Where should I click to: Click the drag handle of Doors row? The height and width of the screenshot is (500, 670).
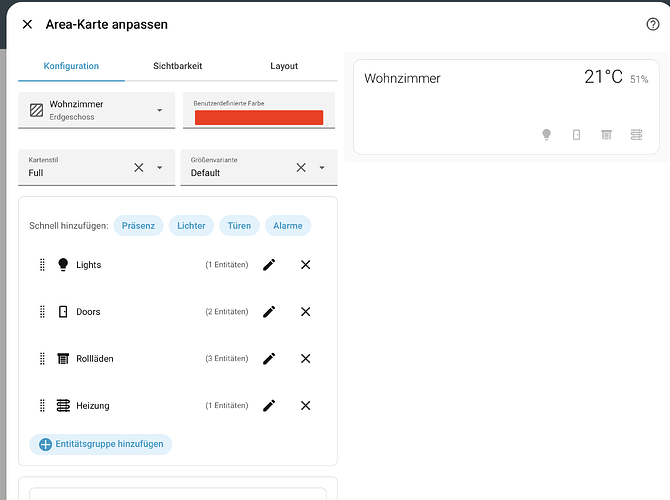(42, 312)
